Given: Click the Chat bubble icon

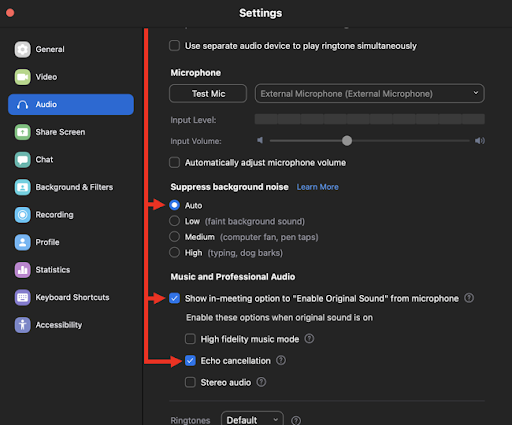Looking at the screenshot, I should (22, 160).
